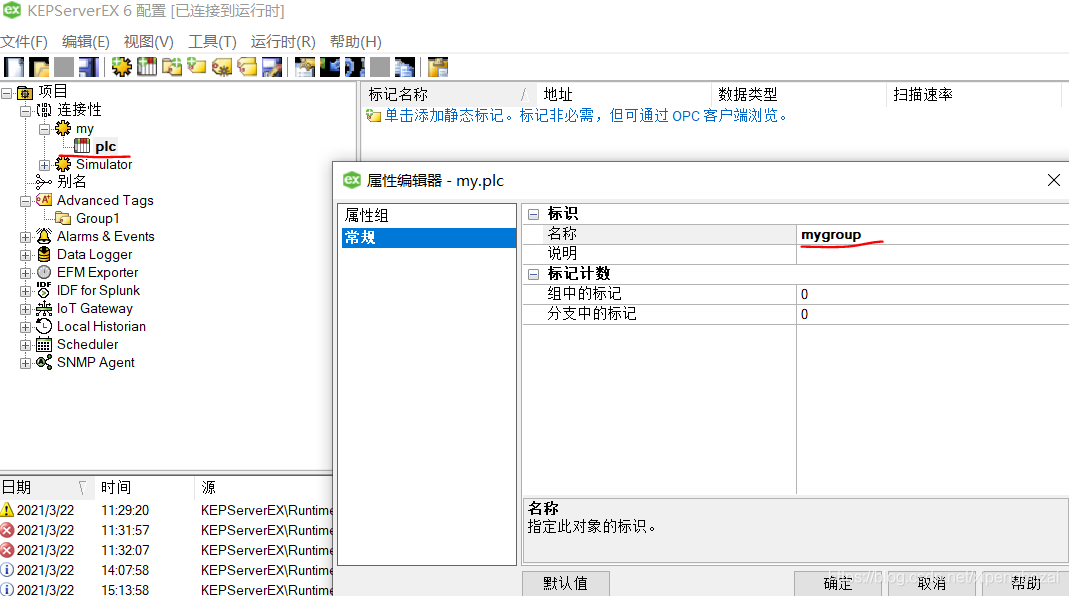This screenshot has height=596, width=1069.
Task: Click the New Project toolbar icon
Action: pos(14,67)
